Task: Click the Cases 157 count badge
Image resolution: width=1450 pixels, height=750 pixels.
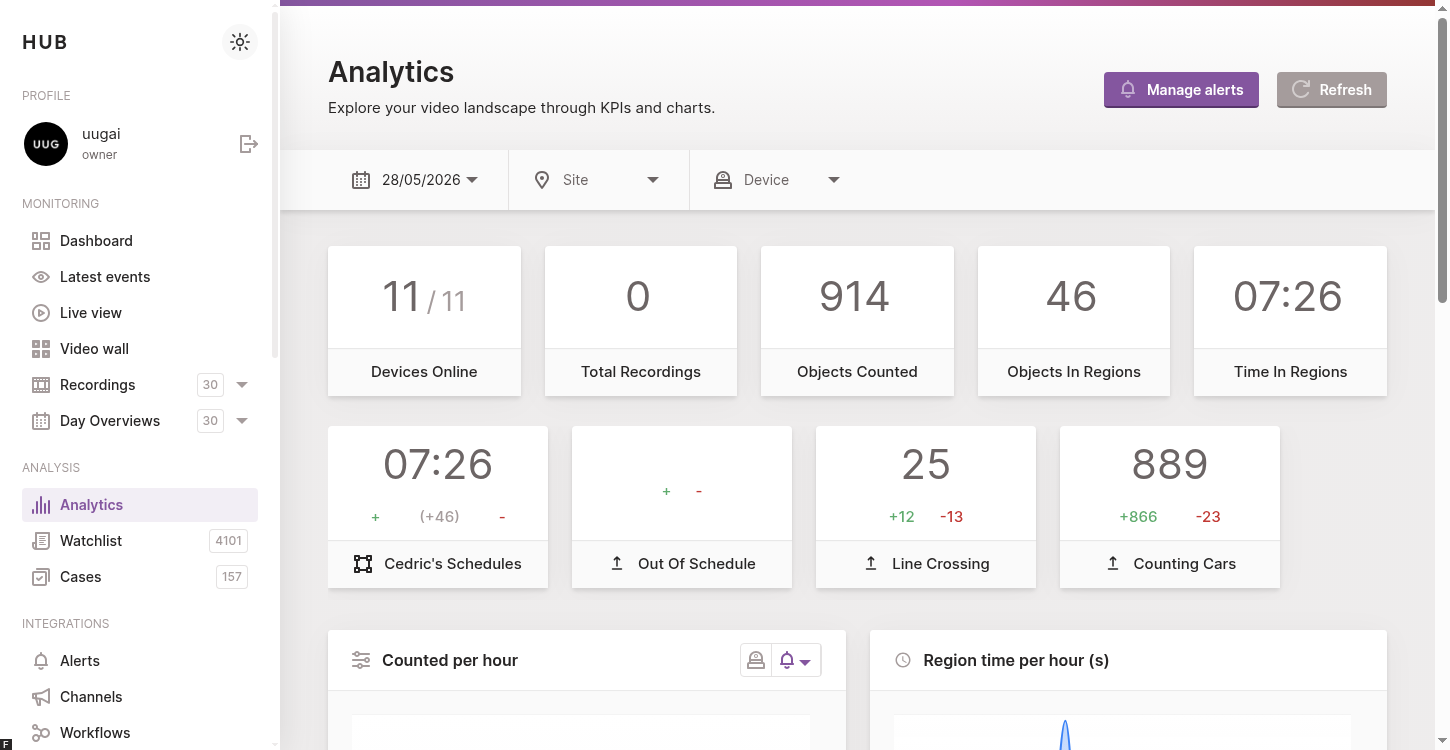Action: click(x=232, y=577)
